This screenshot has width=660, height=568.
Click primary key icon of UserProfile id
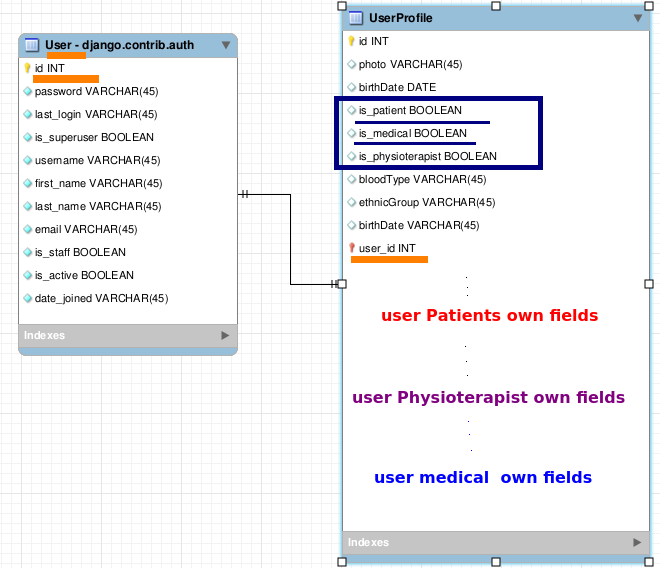click(351, 41)
